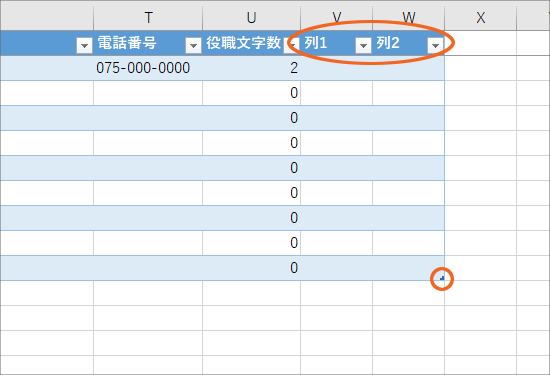Open filter dropdown left of 電話番号 header
550x375 pixels.
point(84,46)
